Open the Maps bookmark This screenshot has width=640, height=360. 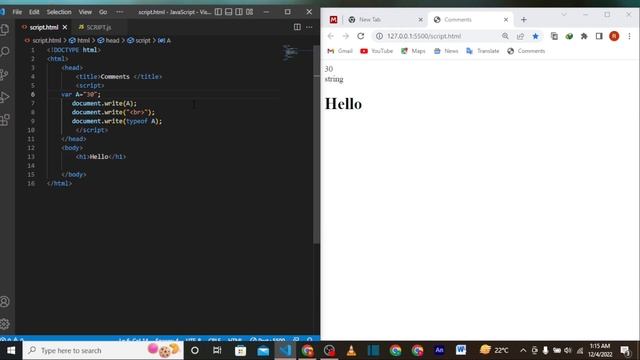[413, 51]
